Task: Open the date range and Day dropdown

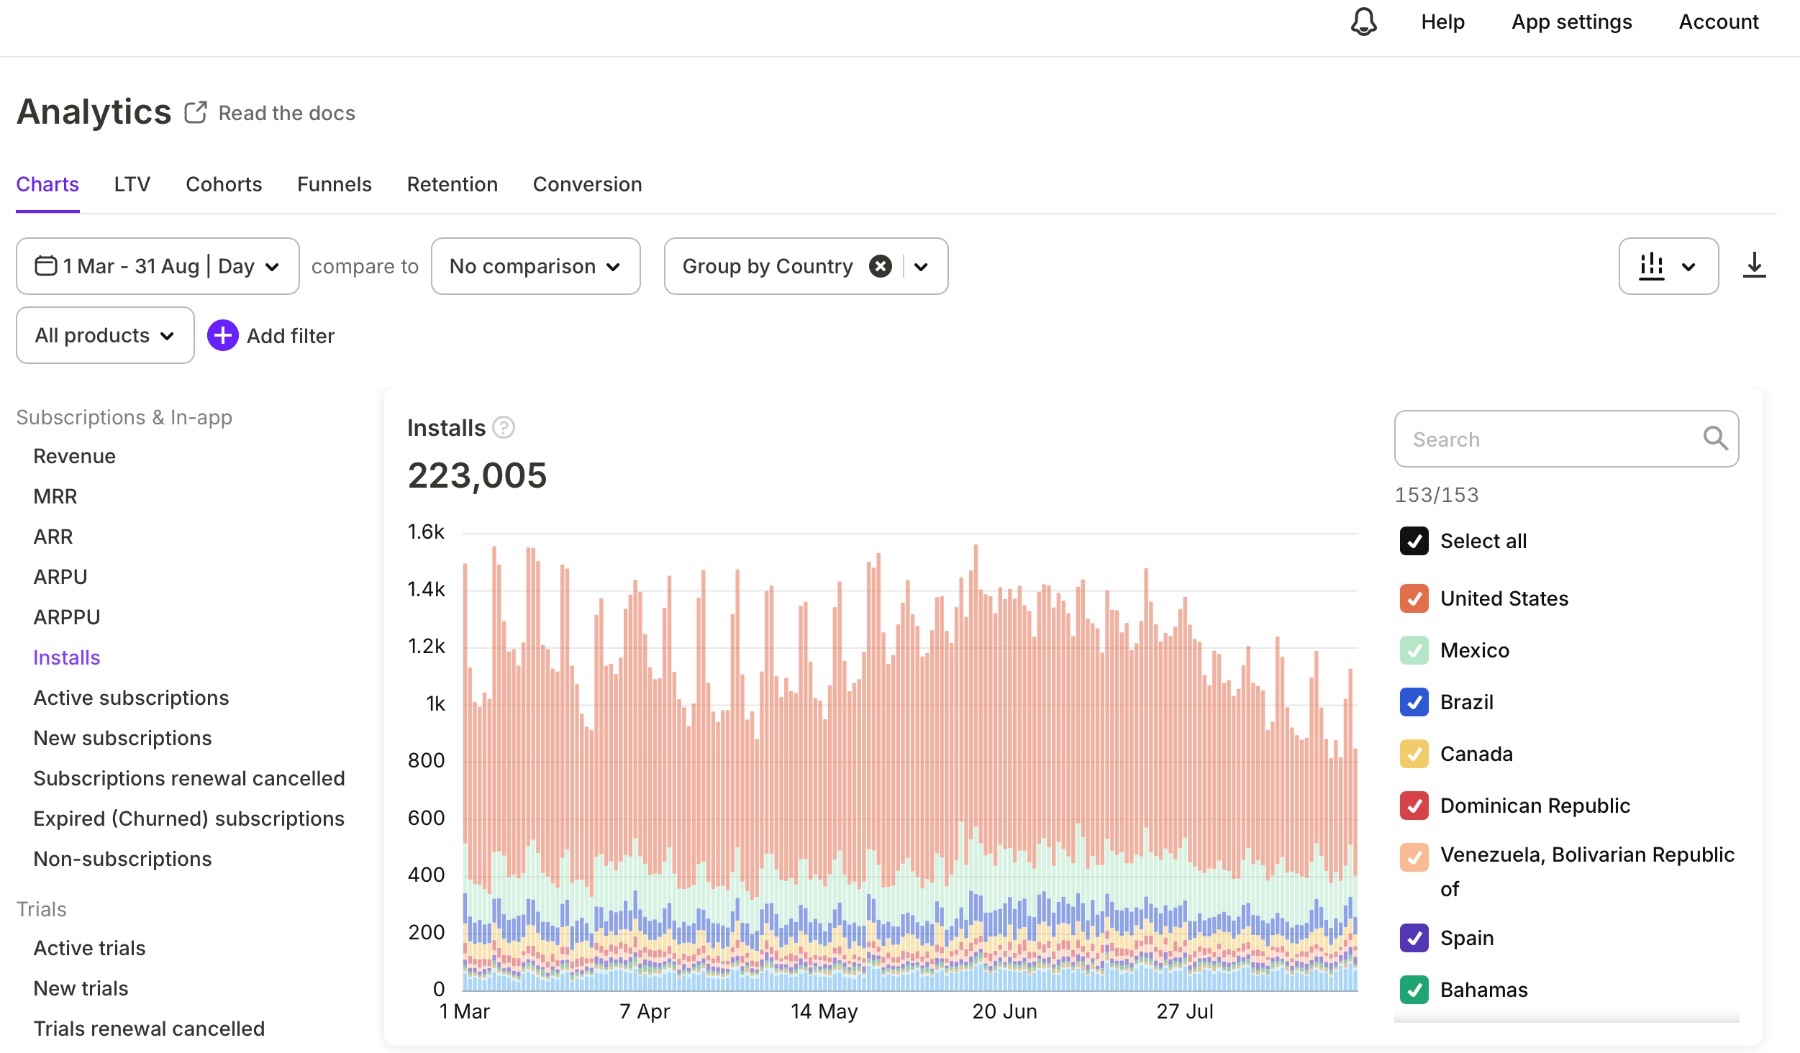Action: 158,266
